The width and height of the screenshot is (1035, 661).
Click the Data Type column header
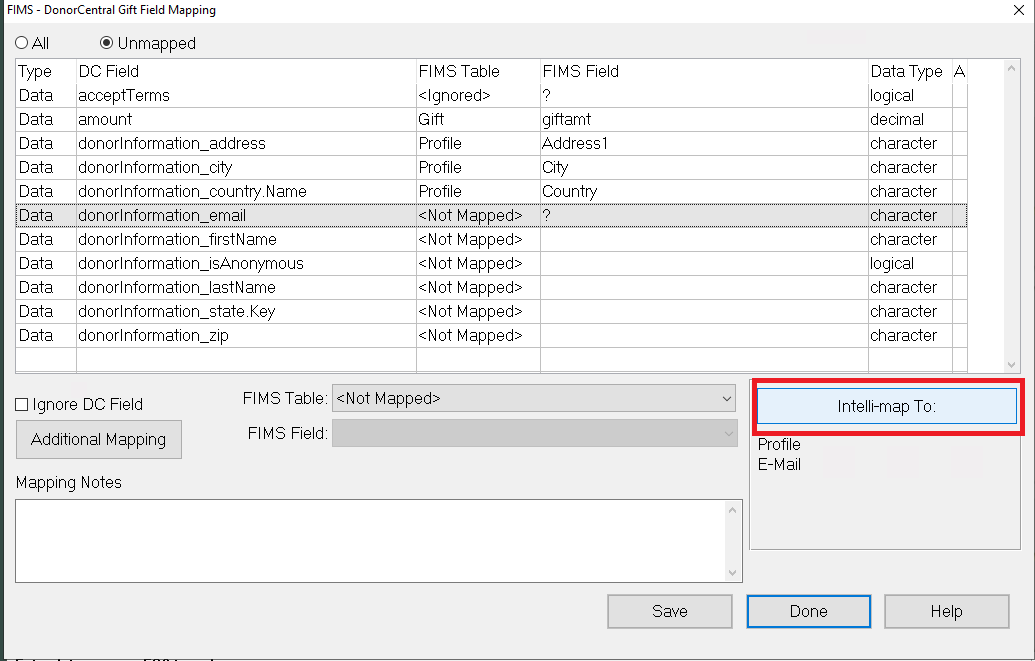[910, 71]
